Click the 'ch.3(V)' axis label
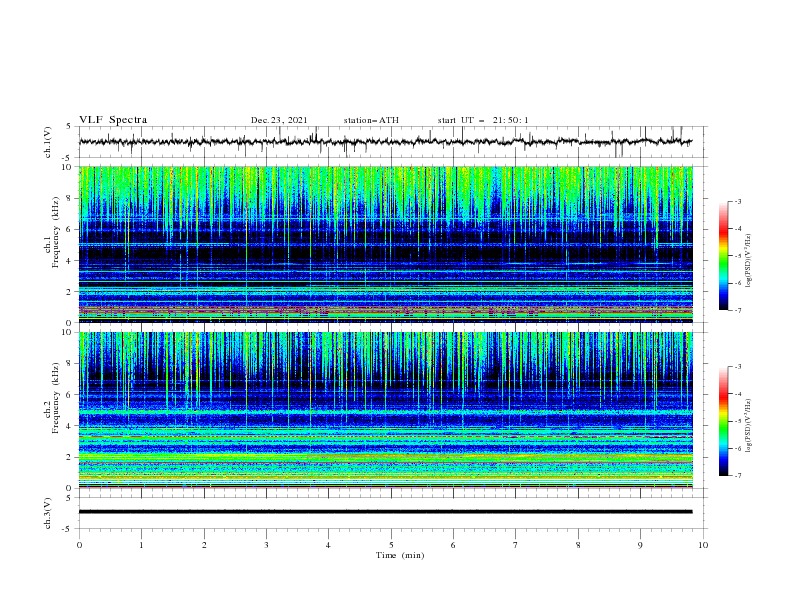 point(47,513)
